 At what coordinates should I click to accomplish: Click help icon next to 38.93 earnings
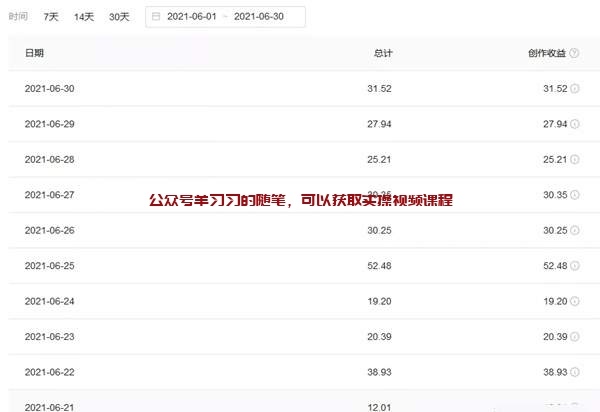pos(575,371)
